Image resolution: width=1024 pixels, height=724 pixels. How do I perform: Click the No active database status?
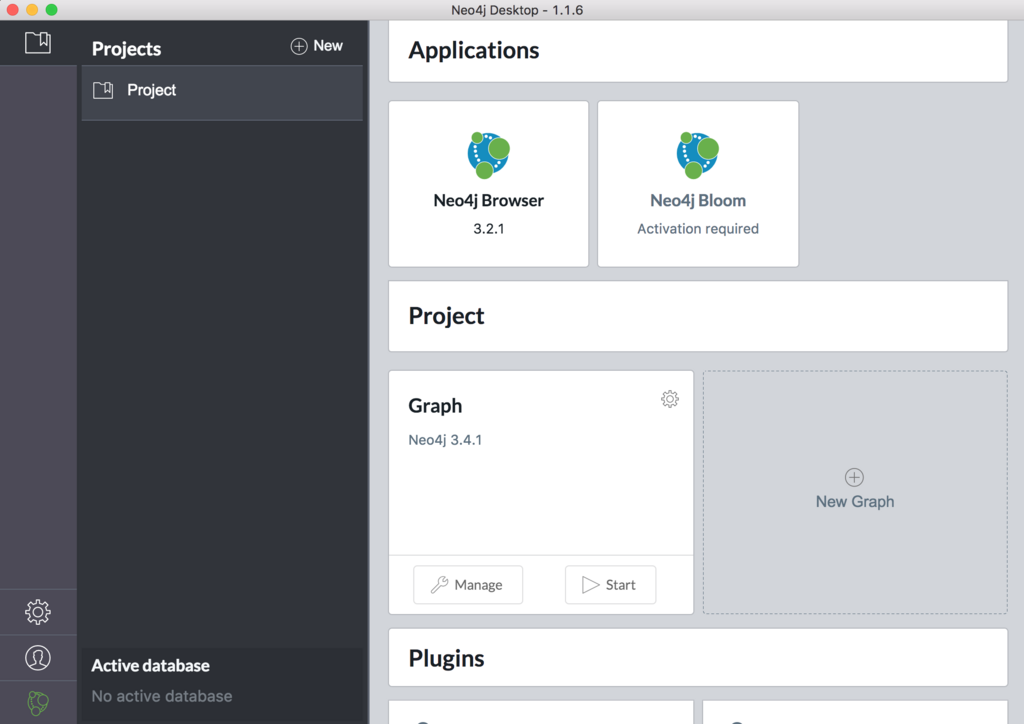coord(161,696)
